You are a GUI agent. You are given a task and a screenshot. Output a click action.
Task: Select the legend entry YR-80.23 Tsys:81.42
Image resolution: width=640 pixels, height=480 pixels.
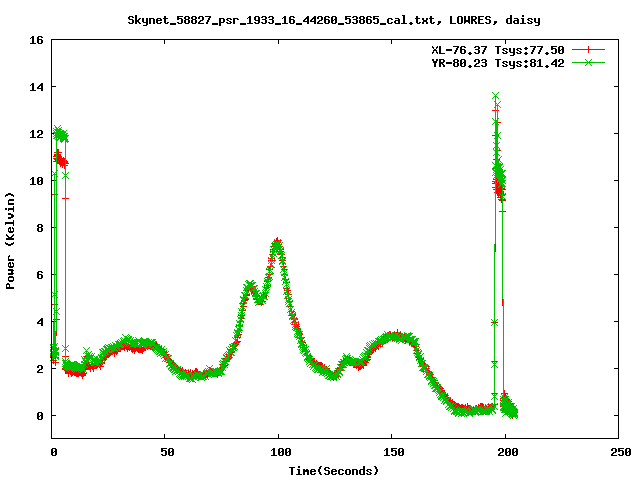[498, 63]
